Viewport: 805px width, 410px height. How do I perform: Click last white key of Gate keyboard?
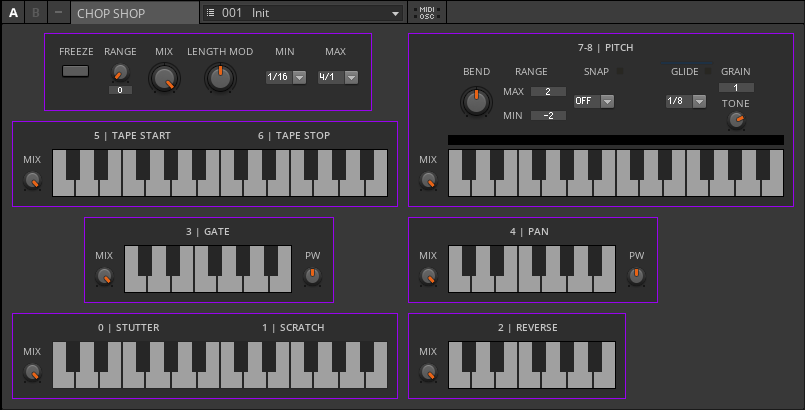(x=280, y=284)
